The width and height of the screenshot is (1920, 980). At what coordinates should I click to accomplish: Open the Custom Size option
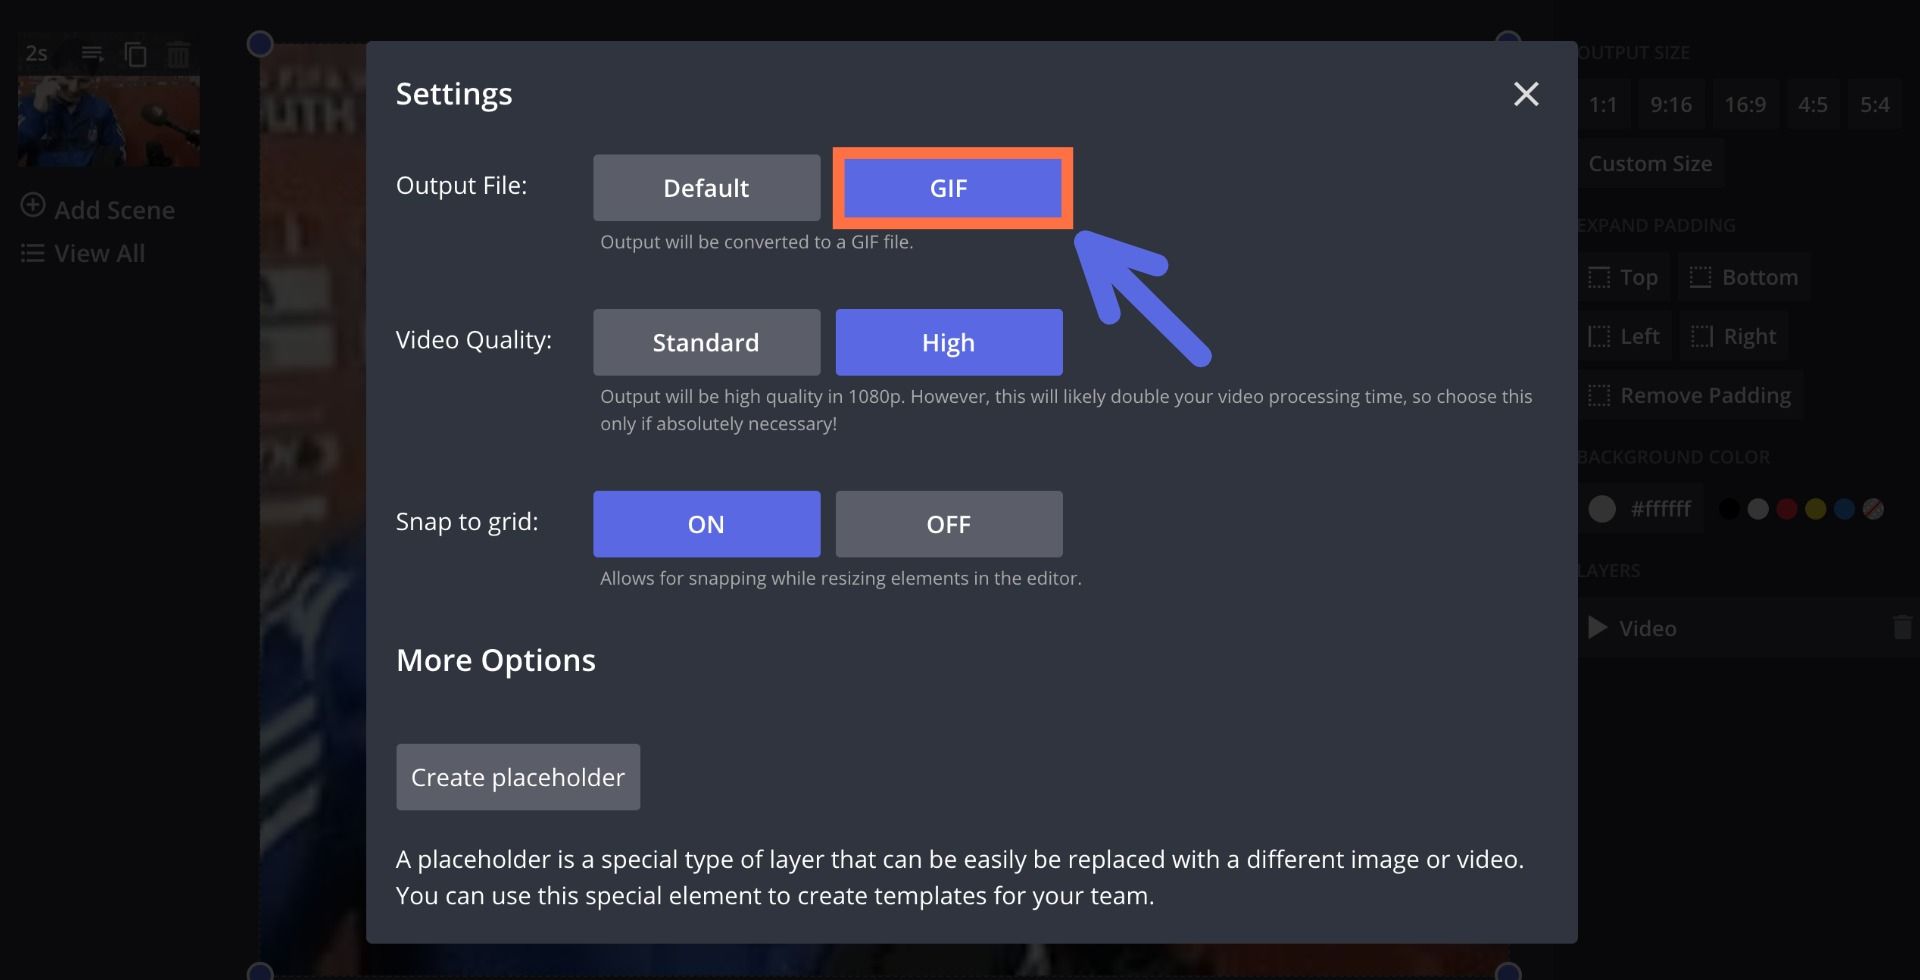click(1650, 164)
